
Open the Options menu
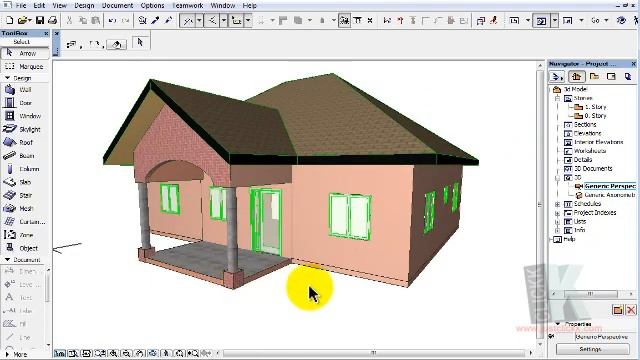(152, 5)
